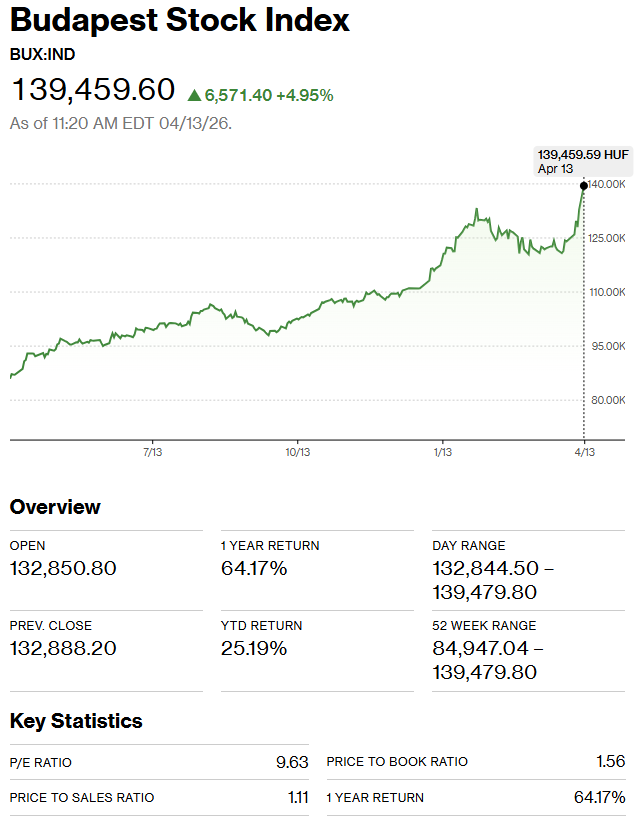Click the 80.00K y-axis label
This screenshot has width=637, height=822.
608,400
